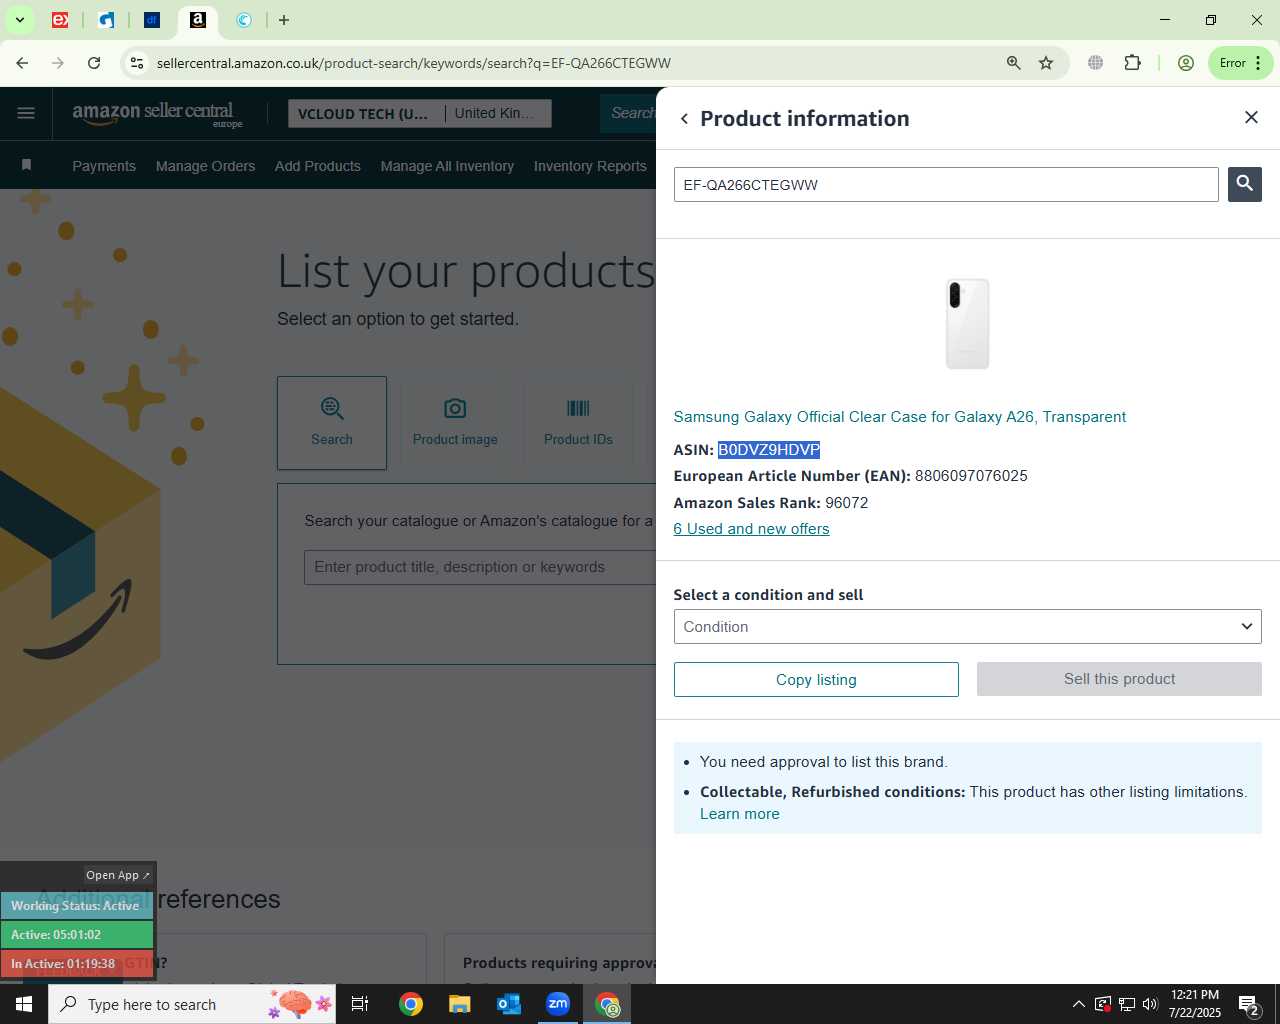This screenshot has height=1024, width=1280.
Task: Click the address bar URL
Action: 413,63
